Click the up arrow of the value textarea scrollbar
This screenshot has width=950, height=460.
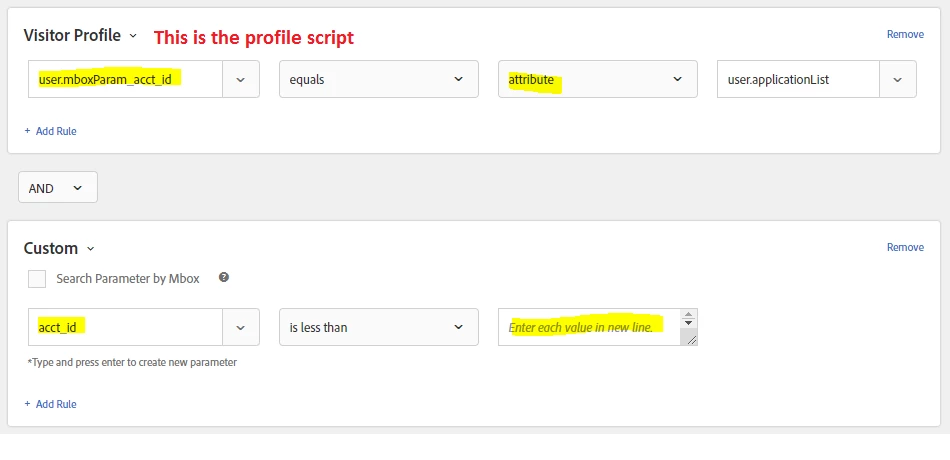click(688, 315)
